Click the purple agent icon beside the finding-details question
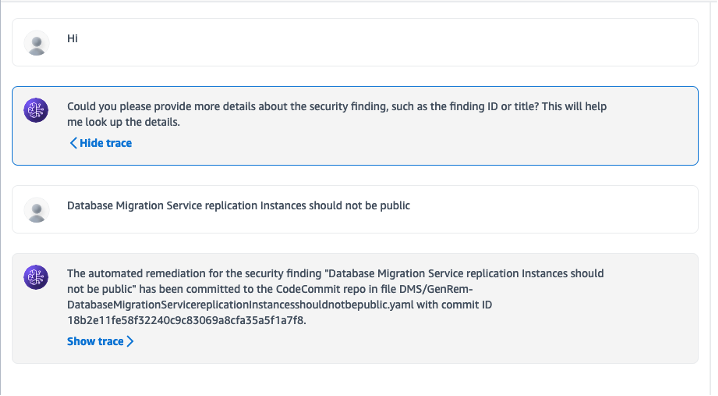The width and height of the screenshot is (718, 396). (x=36, y=110)
